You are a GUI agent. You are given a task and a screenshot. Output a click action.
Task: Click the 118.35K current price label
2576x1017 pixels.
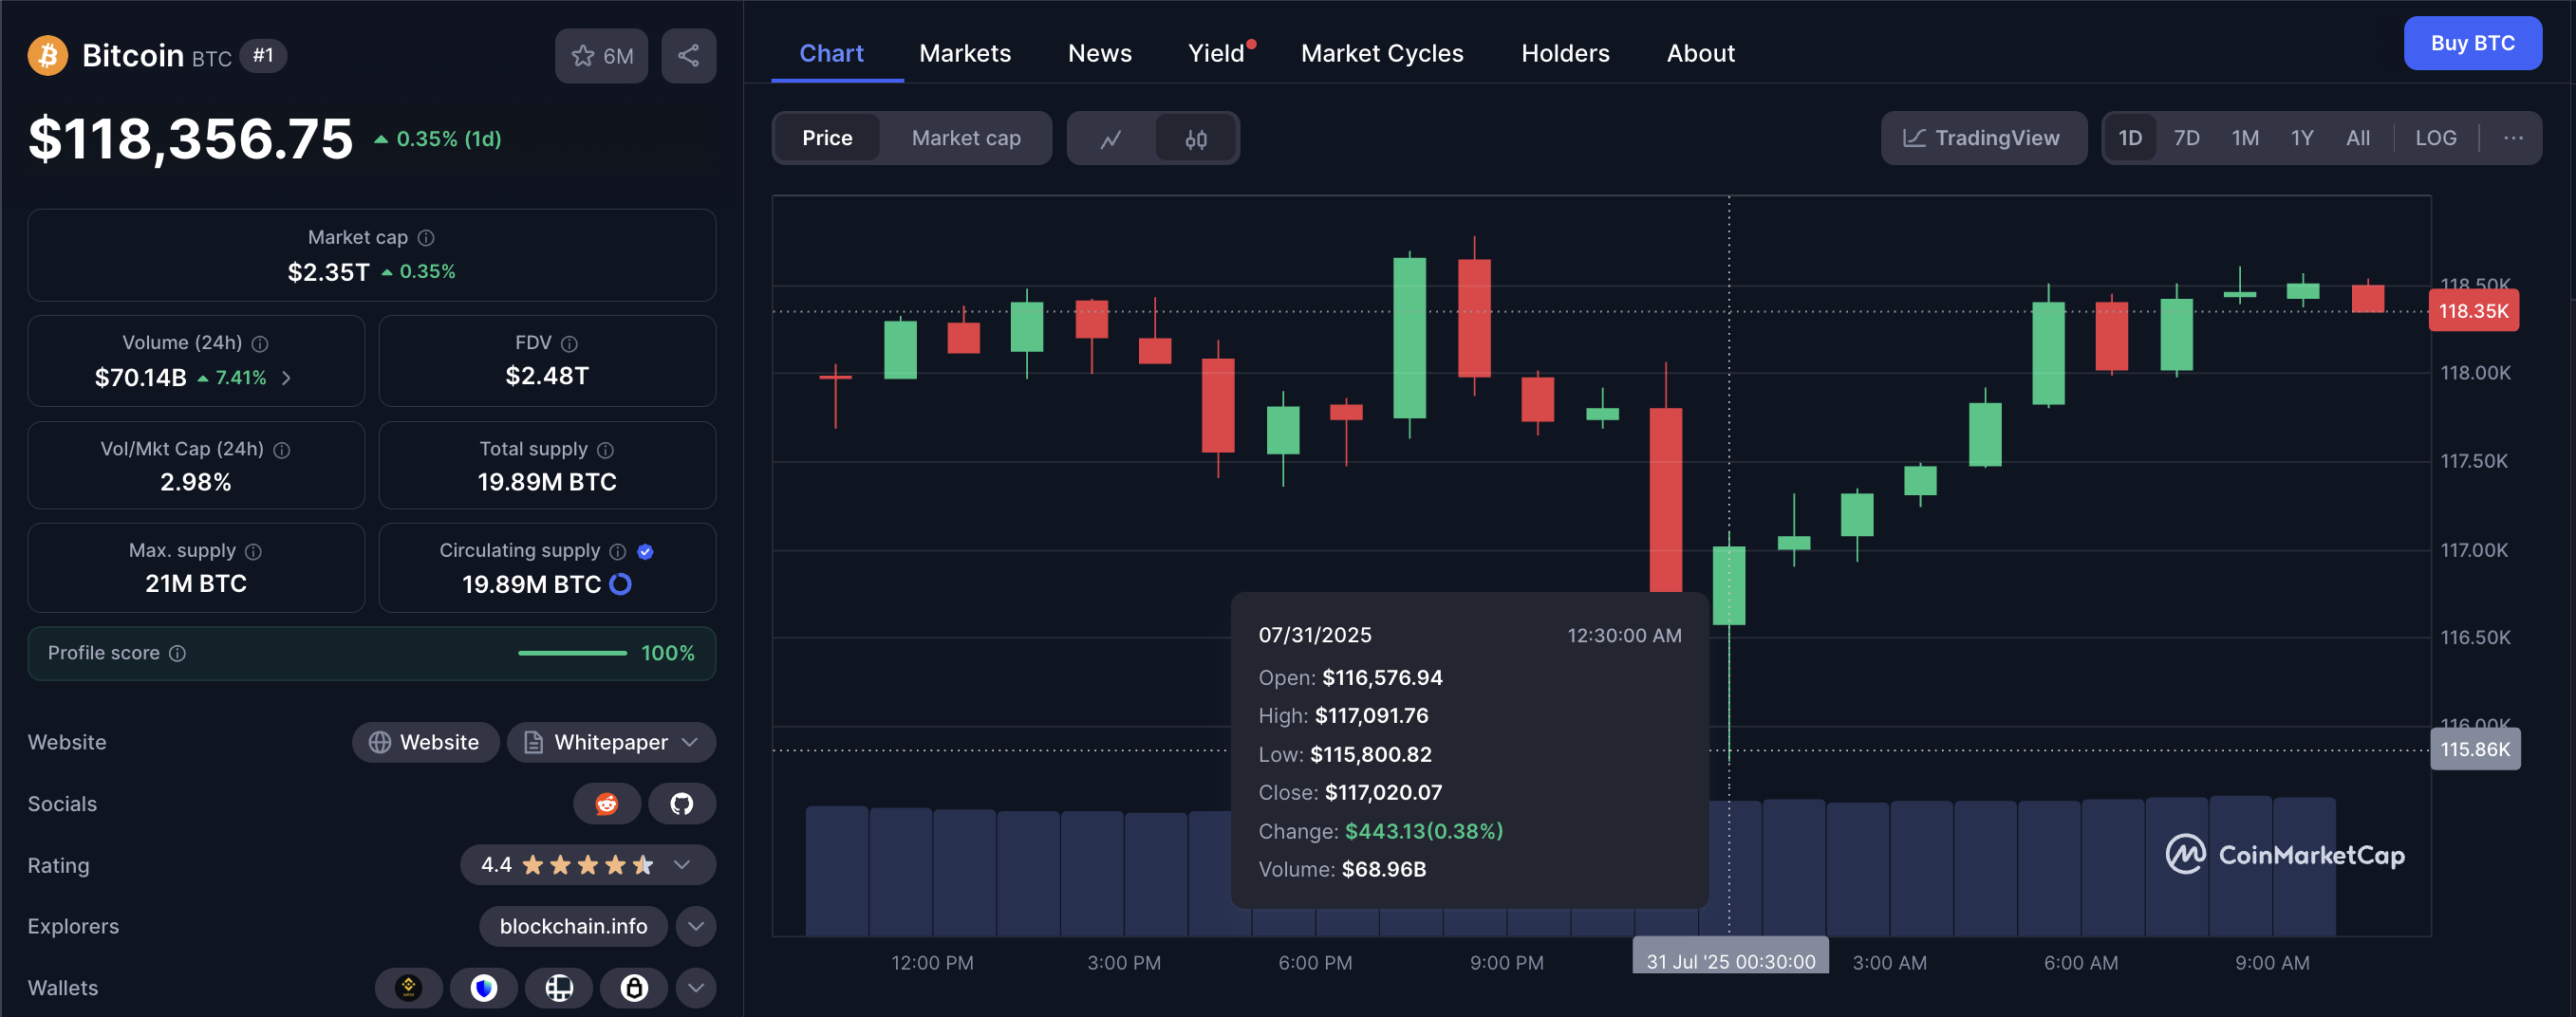[x=2474, y=311]
